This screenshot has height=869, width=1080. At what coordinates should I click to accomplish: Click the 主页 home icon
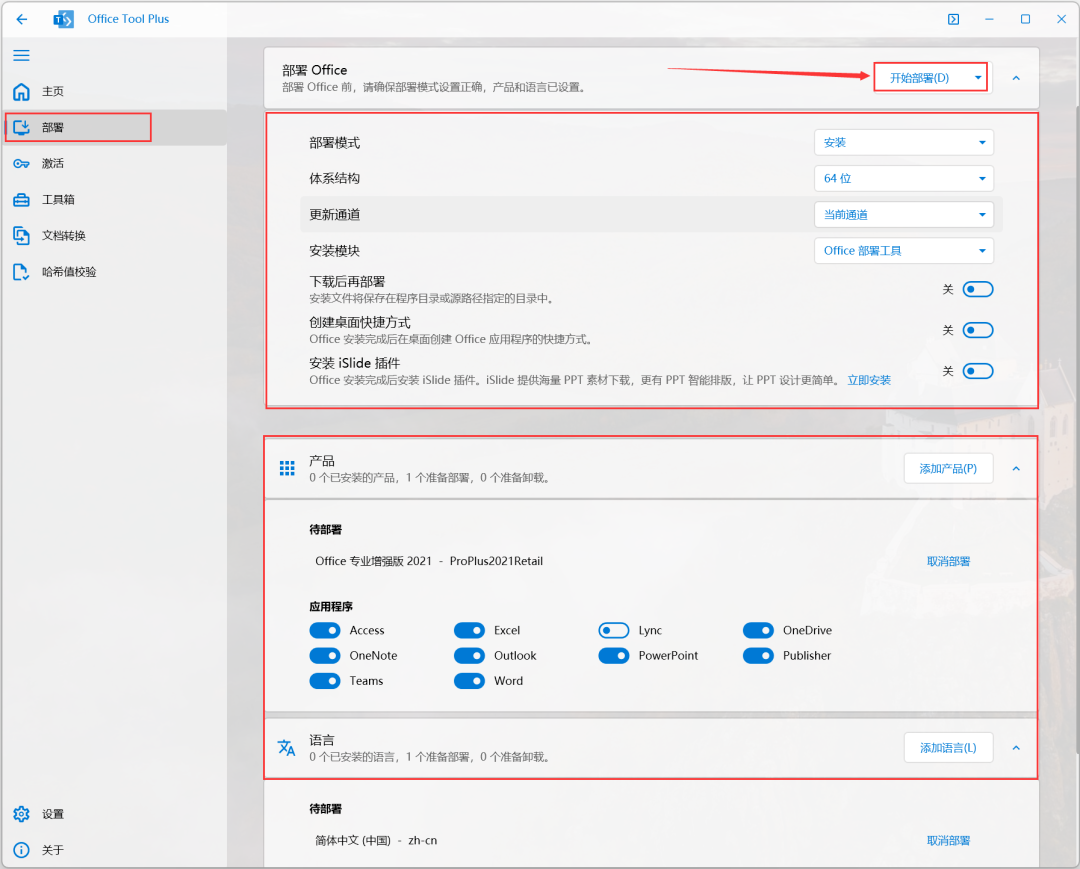click(x=21, y=91)
